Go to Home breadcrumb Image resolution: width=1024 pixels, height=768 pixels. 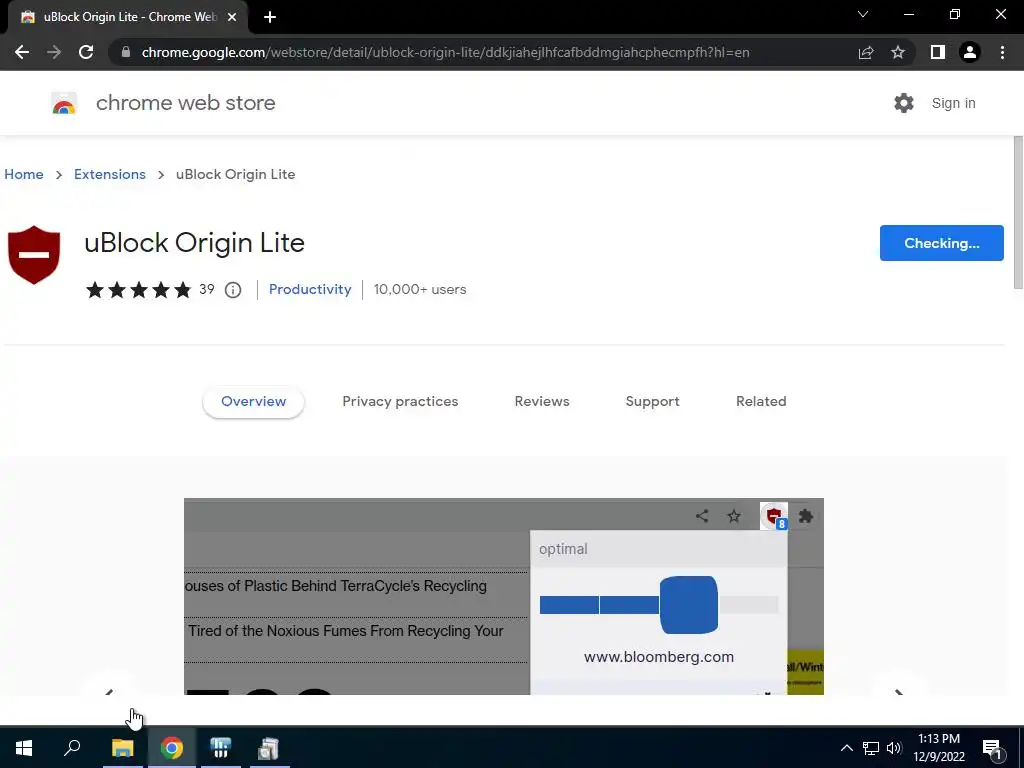pyautogui.click(x=24, y=174)
